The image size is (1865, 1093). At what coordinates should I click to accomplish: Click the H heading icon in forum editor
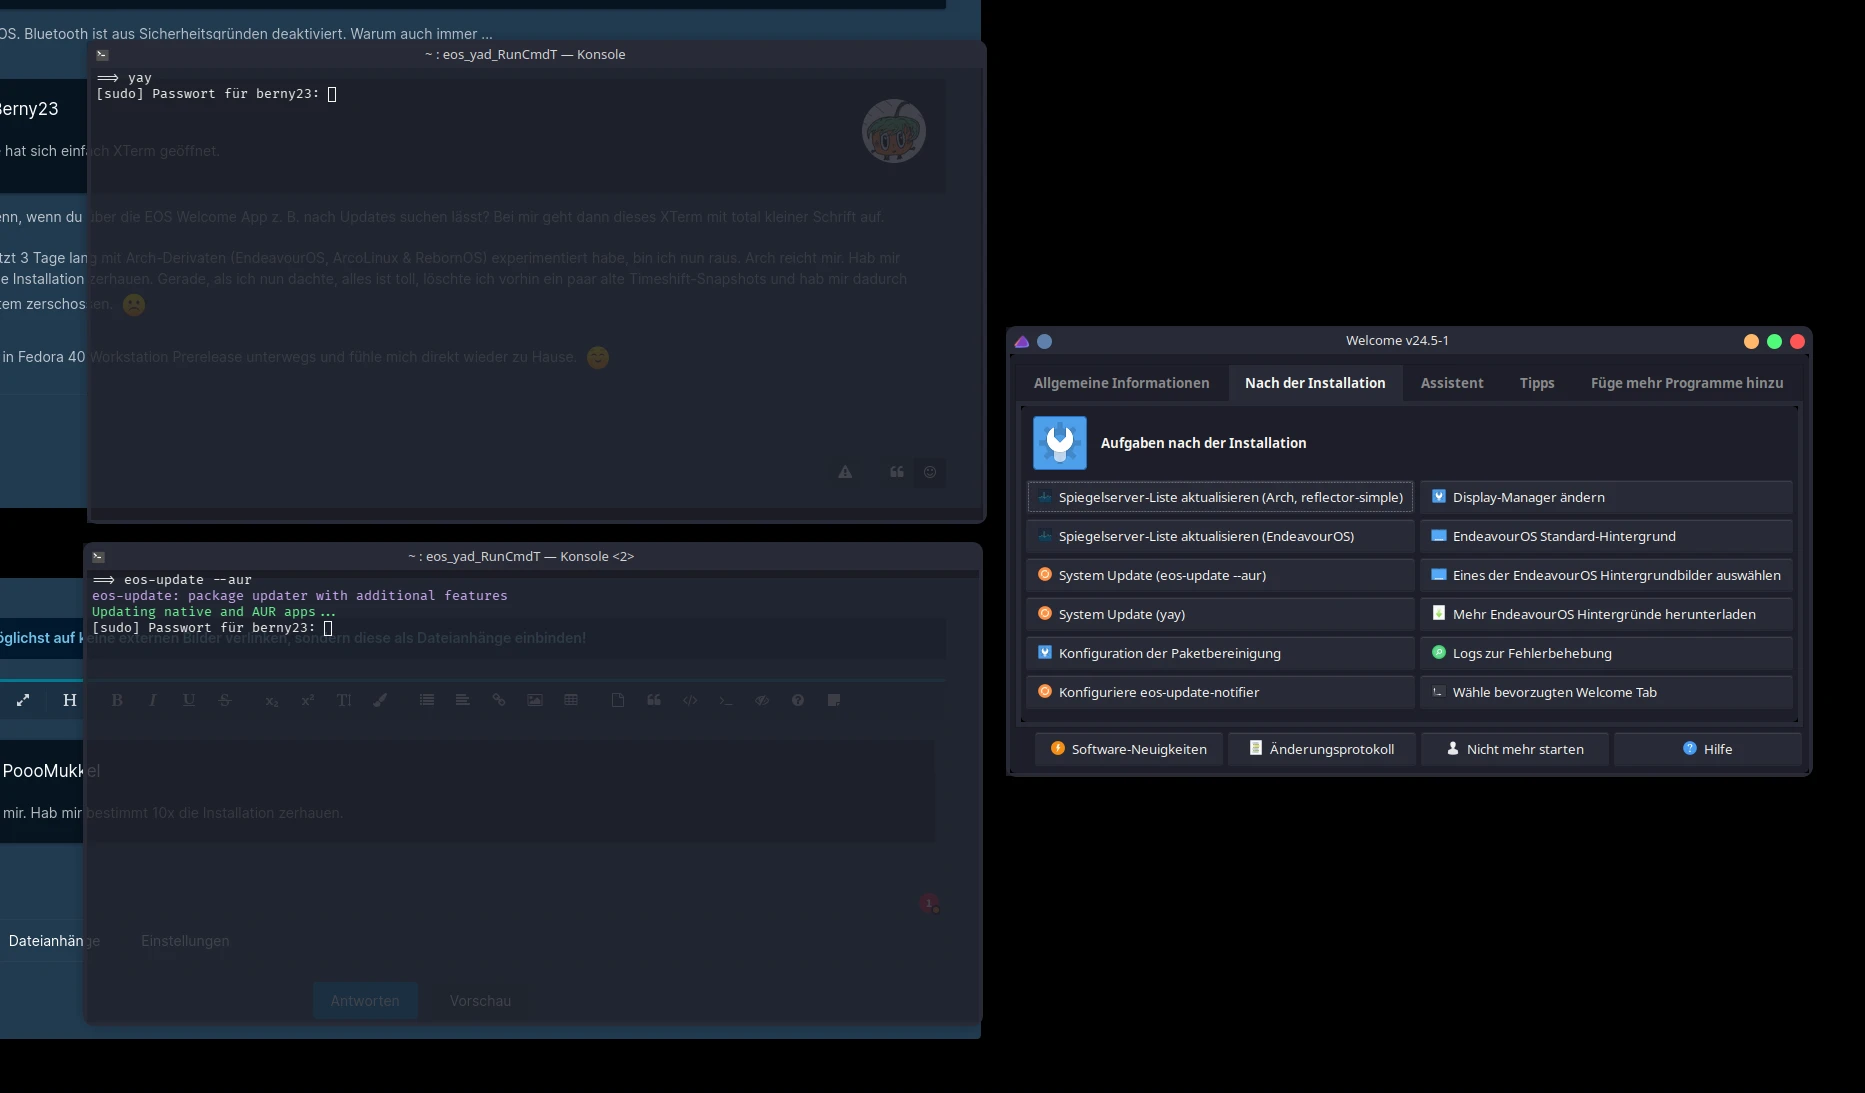[70, 700]
